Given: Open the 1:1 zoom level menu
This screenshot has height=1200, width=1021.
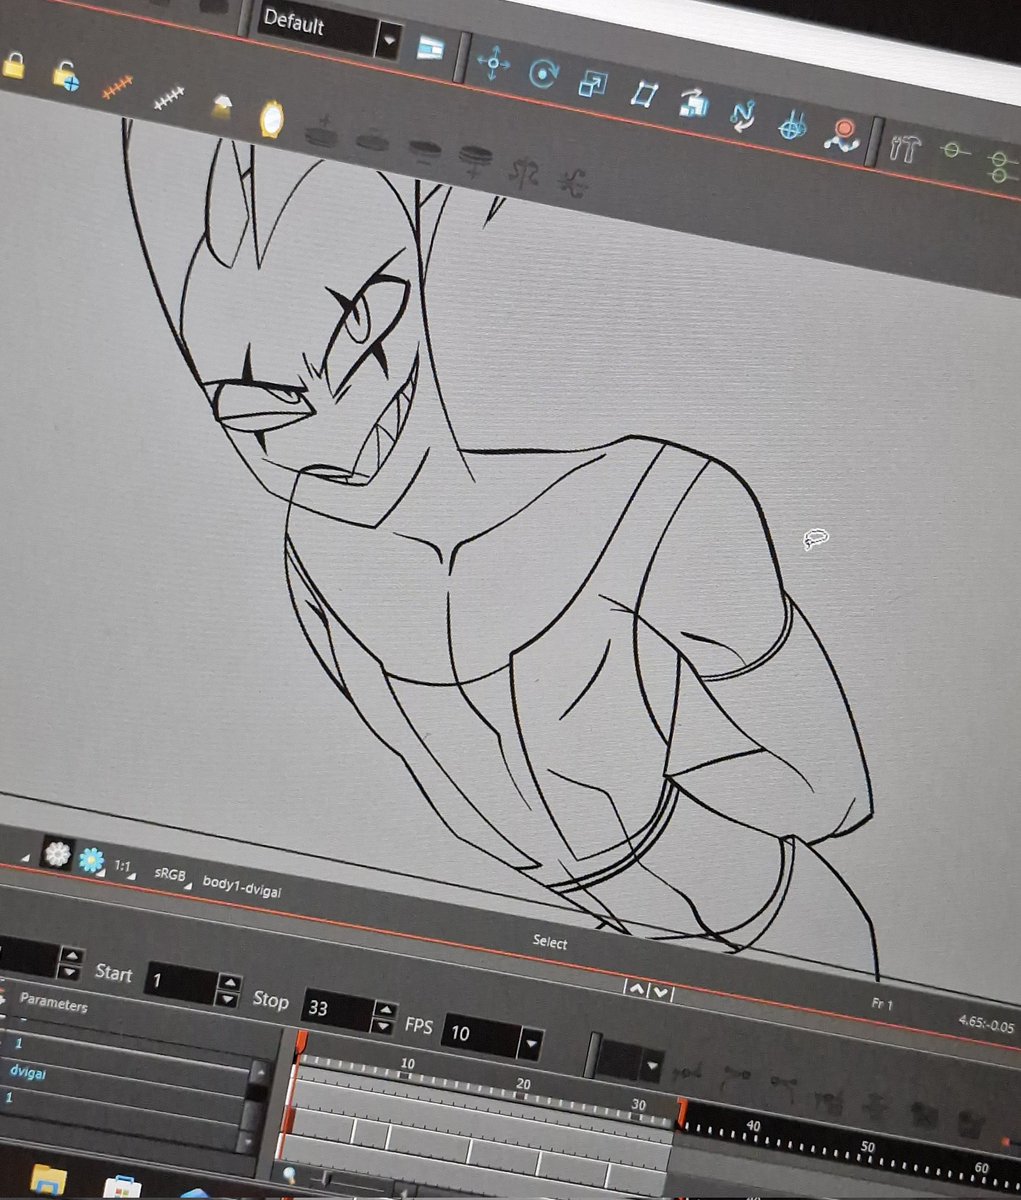Looking at the screenshot, I should (x=124, y=867).
